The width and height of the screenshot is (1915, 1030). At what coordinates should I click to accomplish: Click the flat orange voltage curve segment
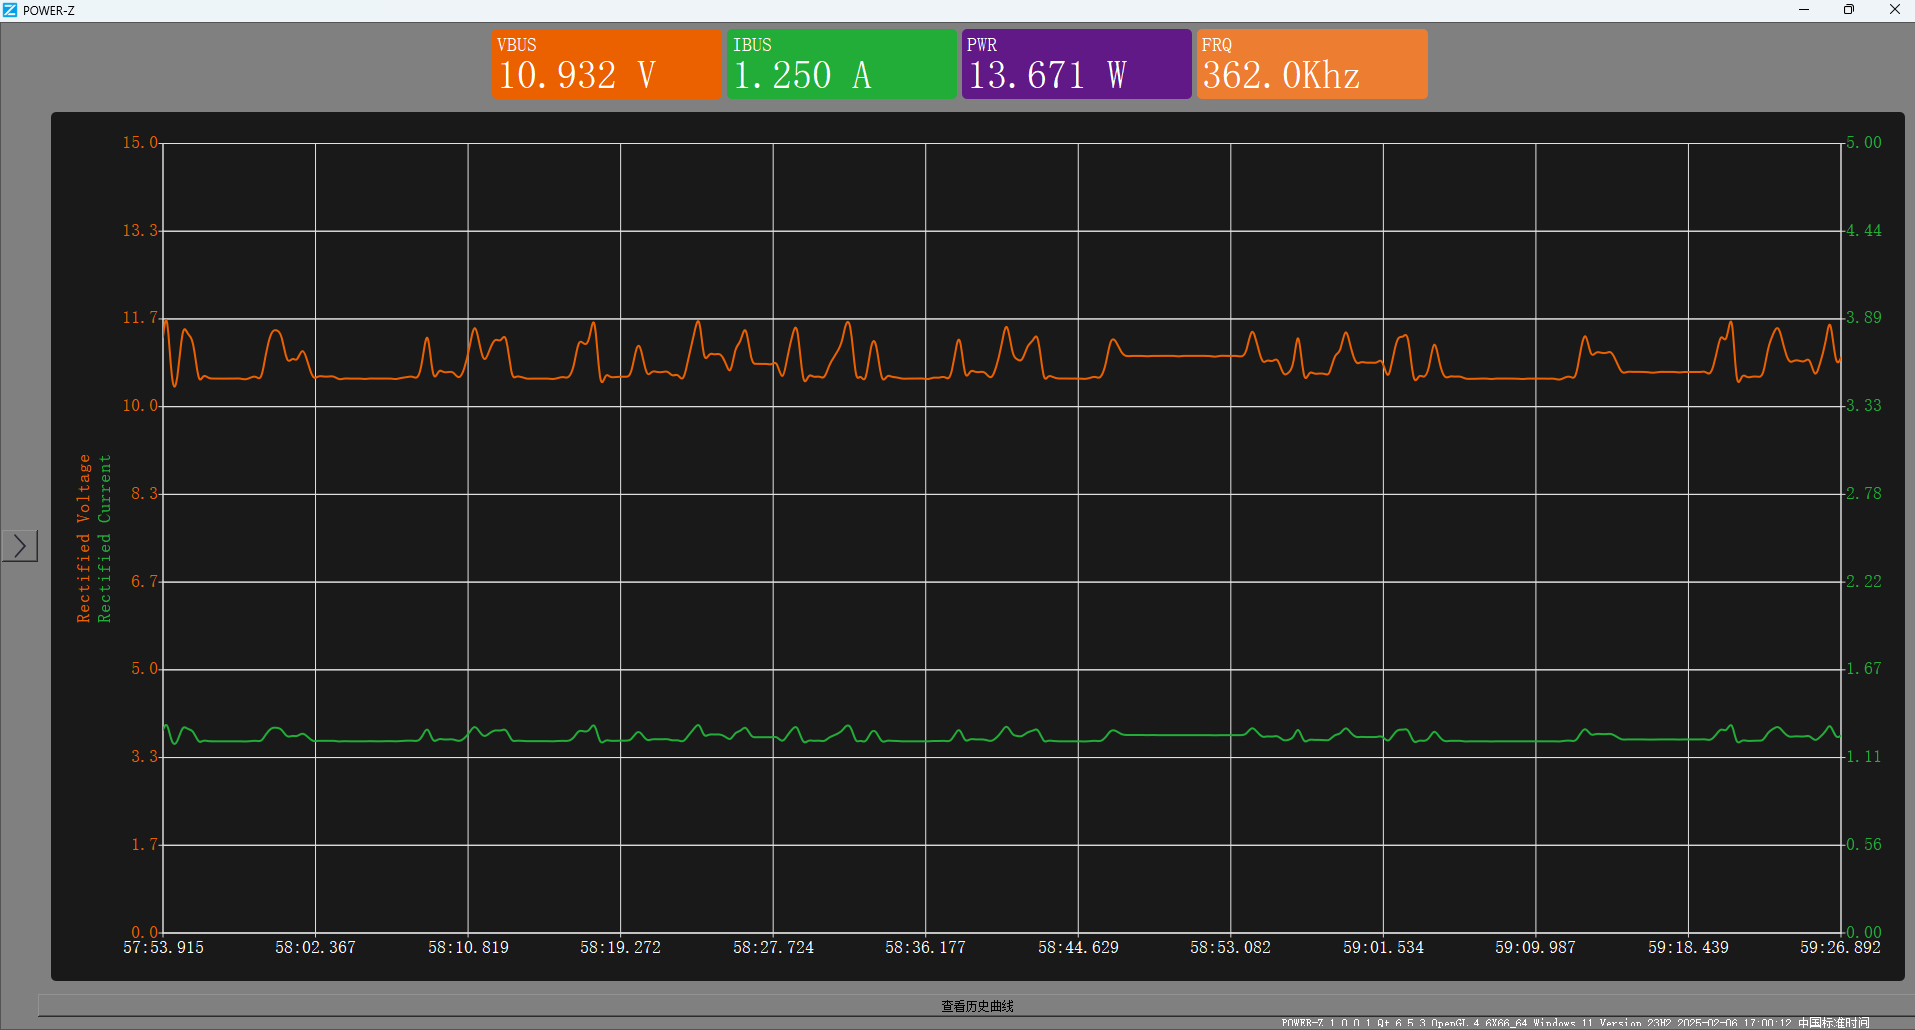(x=1180, y=355)
